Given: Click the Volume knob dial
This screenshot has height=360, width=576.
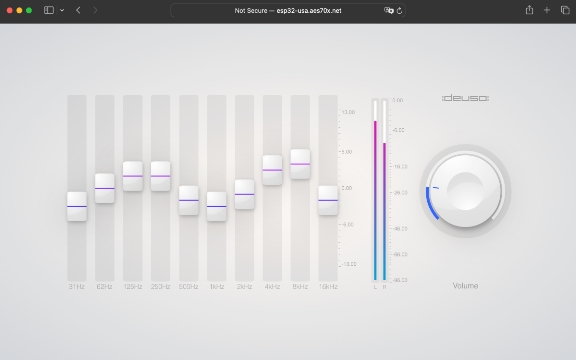Looking at the screenshot, I should coord(465,191).
